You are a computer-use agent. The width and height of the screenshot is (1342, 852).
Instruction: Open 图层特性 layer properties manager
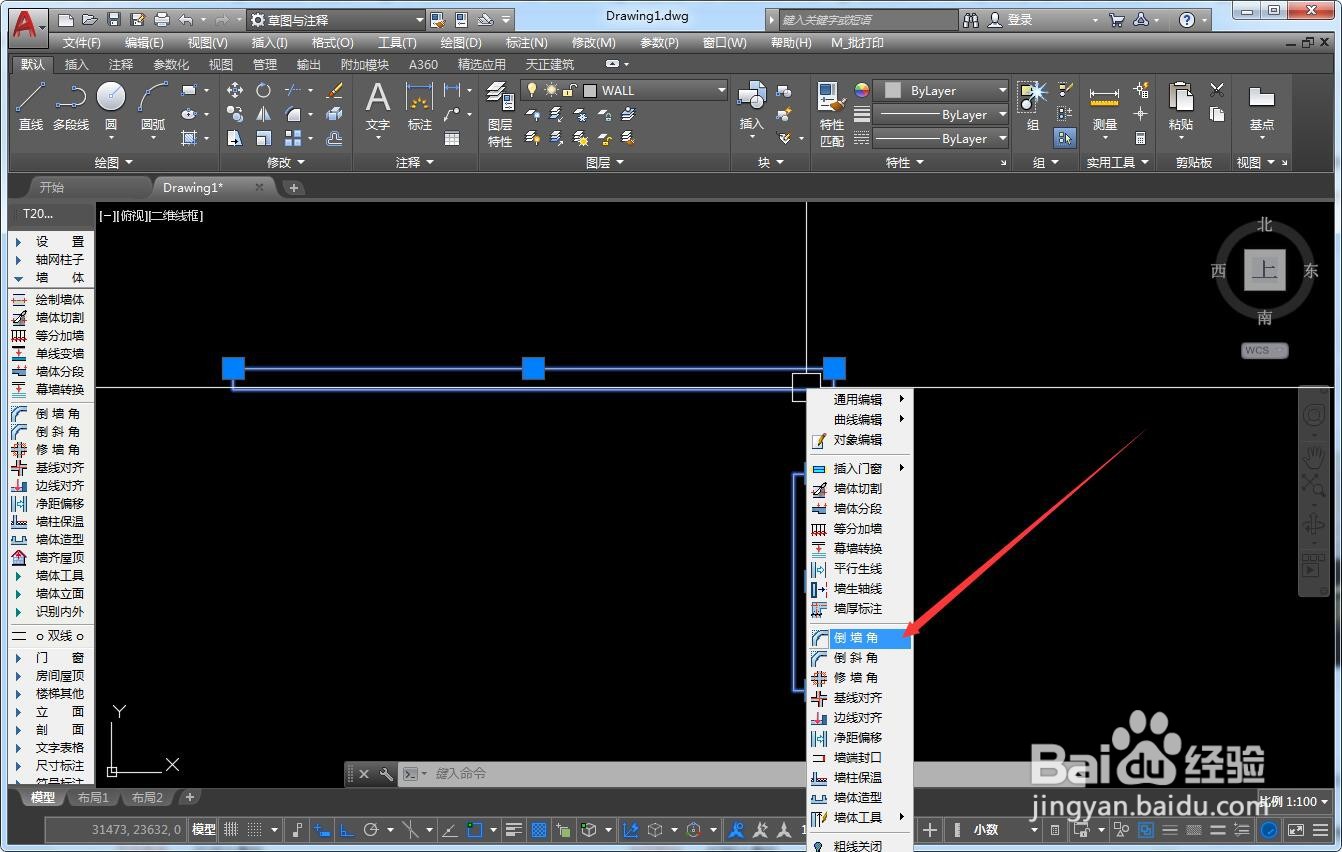[x=500, y=114]
